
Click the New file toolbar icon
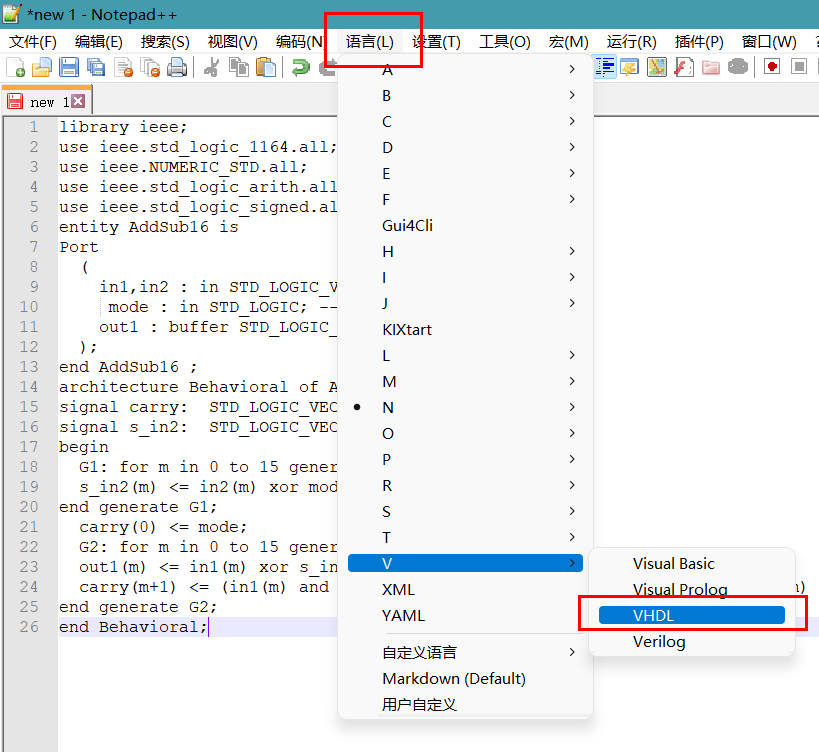point(15,67)
